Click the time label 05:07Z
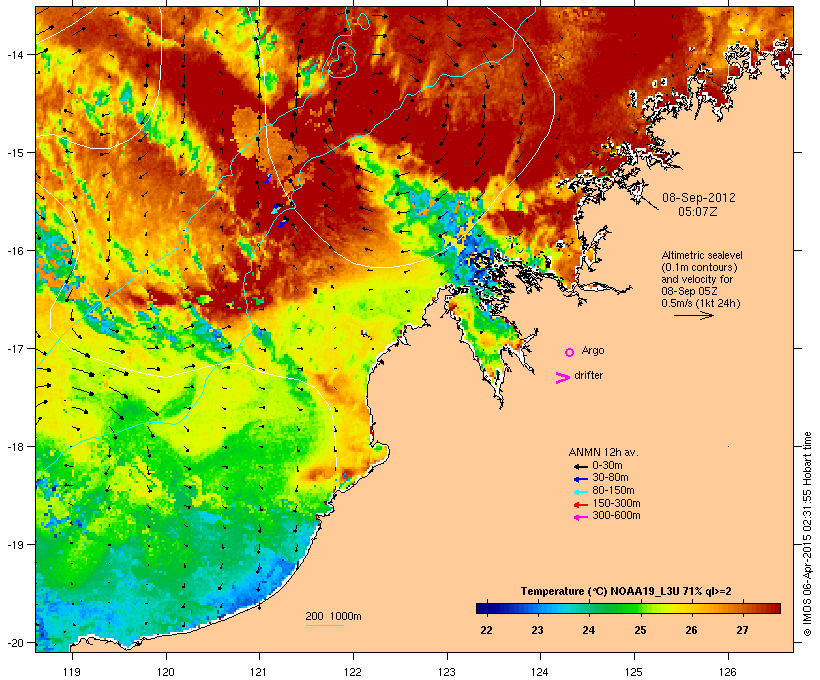 click(x=698, y=211)
